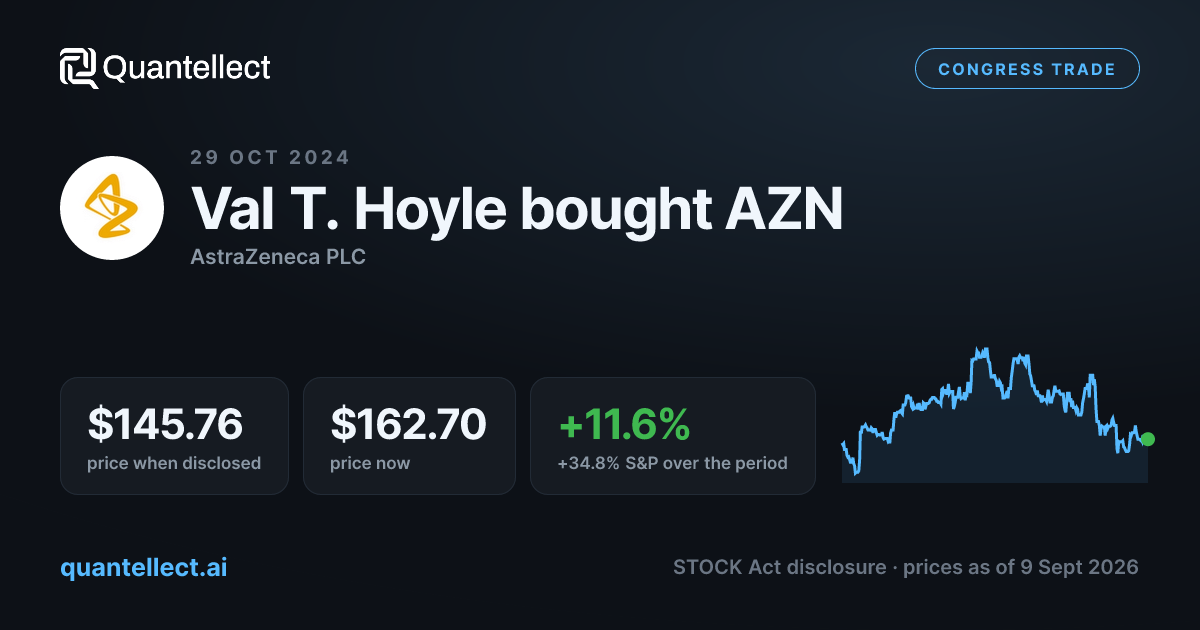Image resolution: width=1200 pixels, height=630 pixels.
Task: Click the CONGRESS TRADE badge
Action: tap(1027, 69)
